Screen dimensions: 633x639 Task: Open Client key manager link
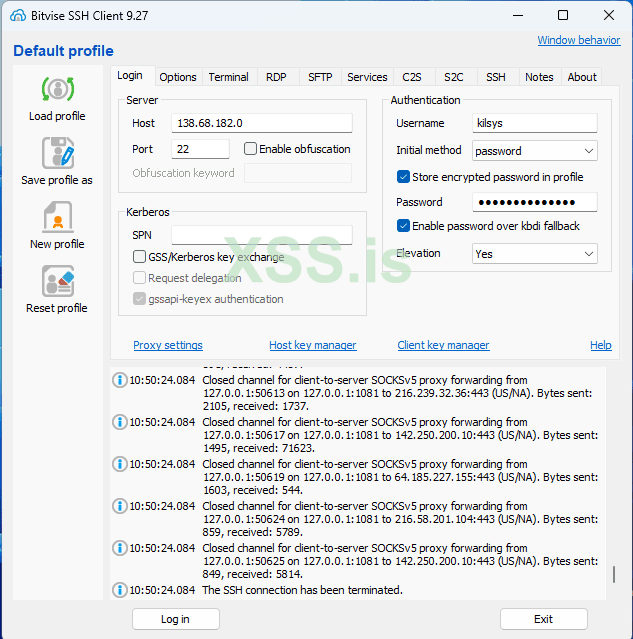443,345
